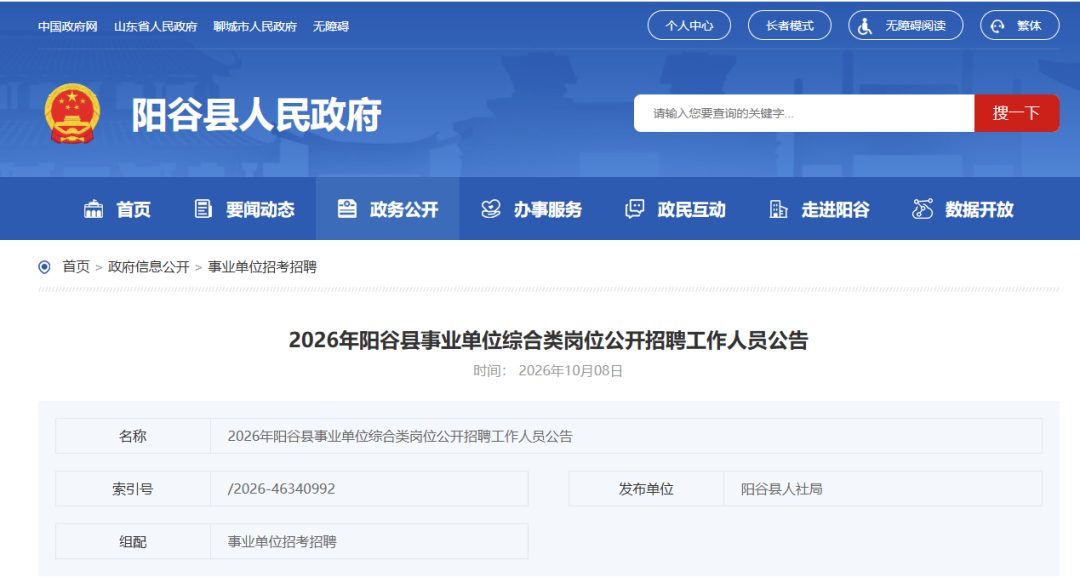Viewport: 1080px width, 583px height.
Task: Click the icon beside 政务公开
Action: tap(347, 209)
